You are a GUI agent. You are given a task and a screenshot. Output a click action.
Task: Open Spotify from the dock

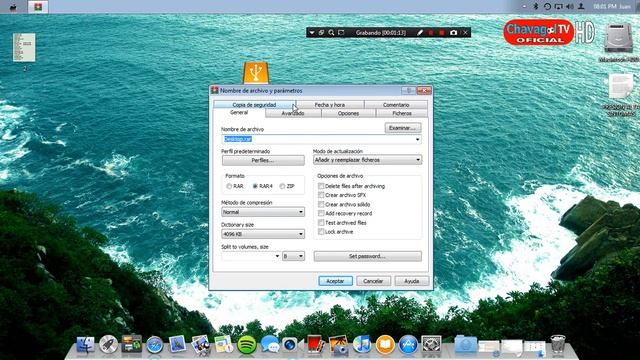[247, 345]
